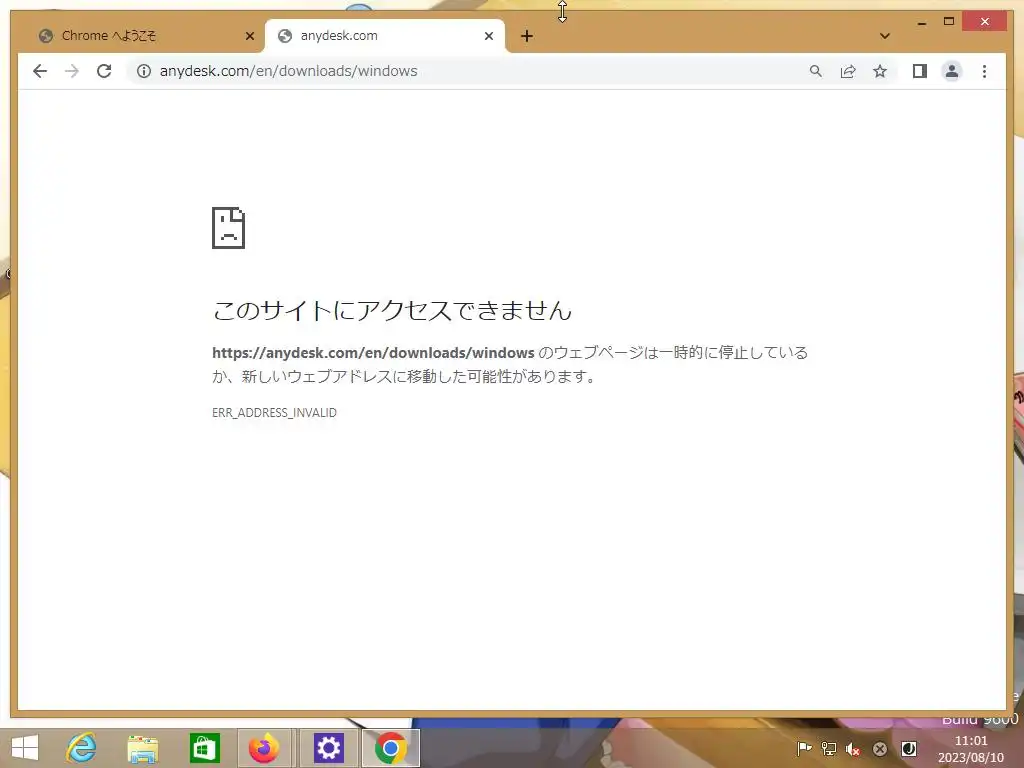Close the Chrome window
The width and height of the screenshot is (1024, 768).
pos(985,22)
